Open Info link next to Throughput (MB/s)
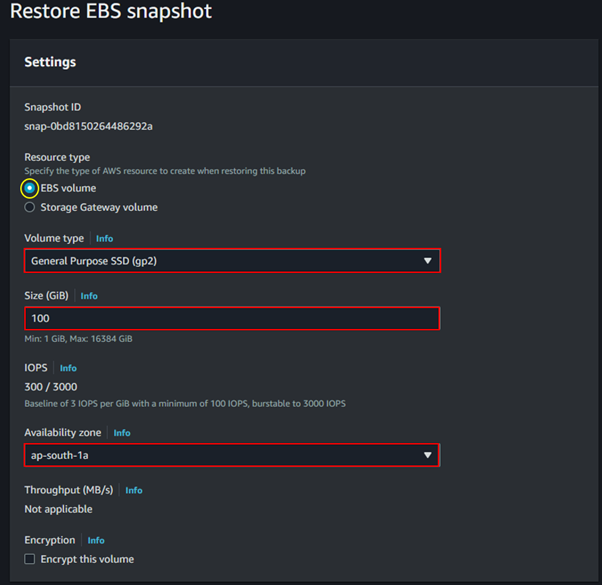 (134, 490)
